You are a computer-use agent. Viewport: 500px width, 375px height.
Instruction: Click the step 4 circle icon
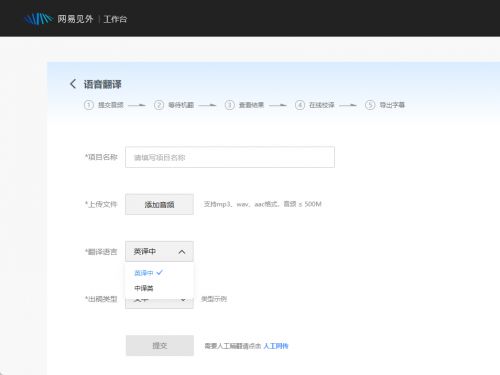pyautogui.click(x=300, y=105)
